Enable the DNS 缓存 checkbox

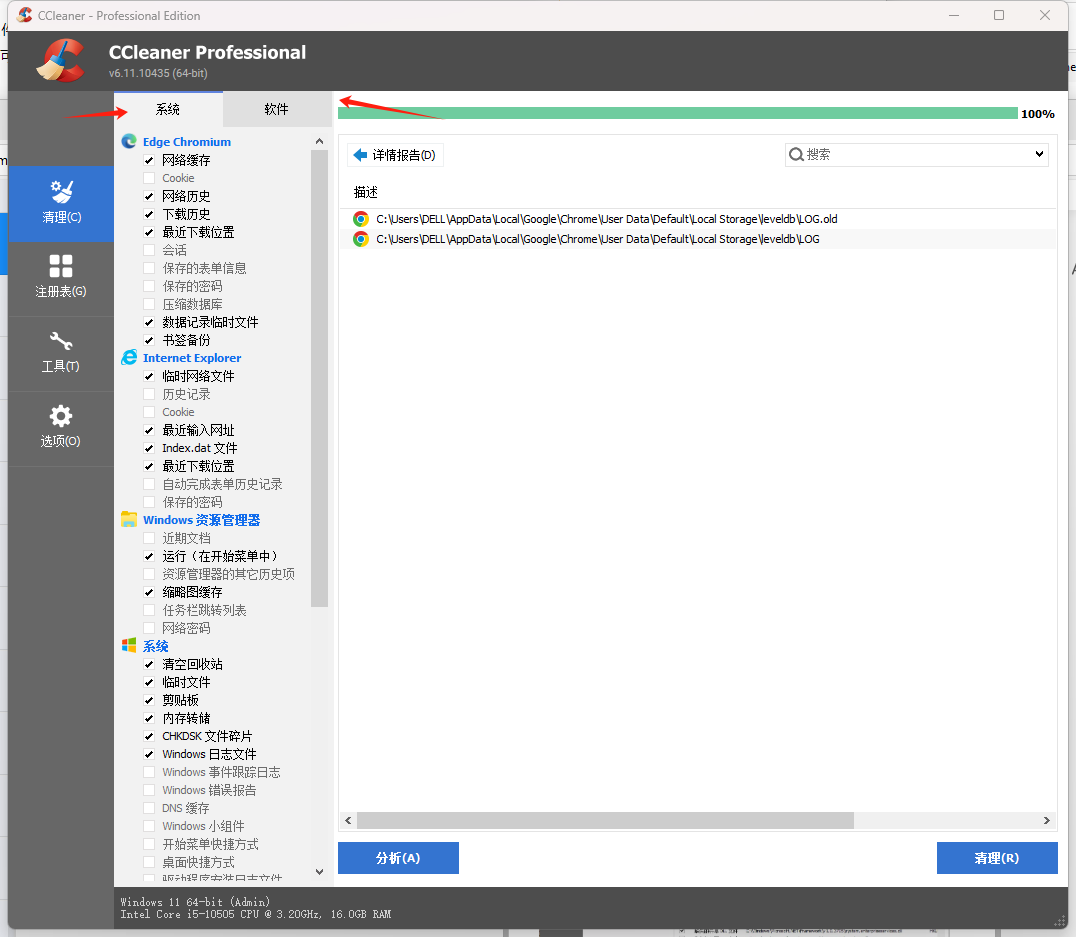[x=149, y=808]
